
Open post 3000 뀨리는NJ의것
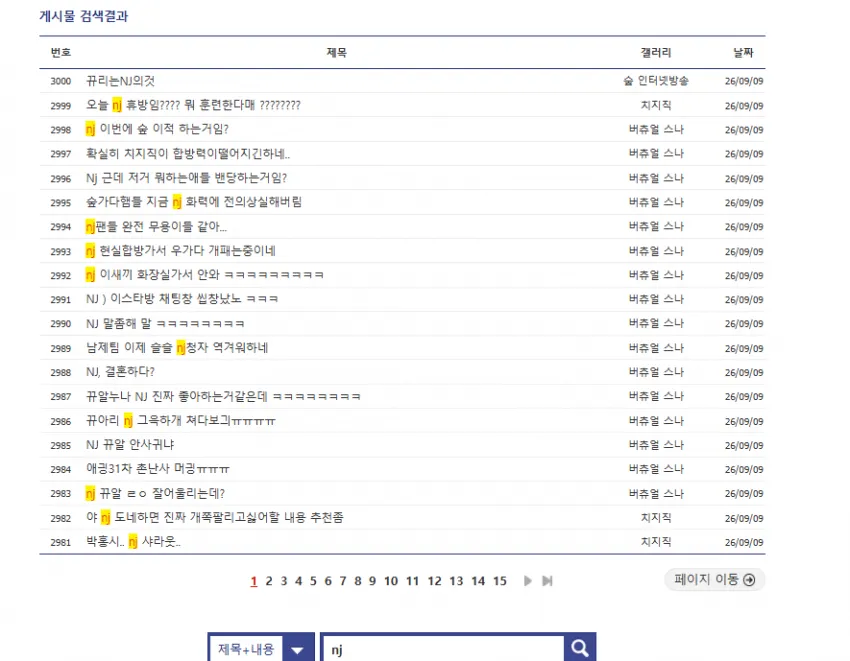tap(120, 81)
